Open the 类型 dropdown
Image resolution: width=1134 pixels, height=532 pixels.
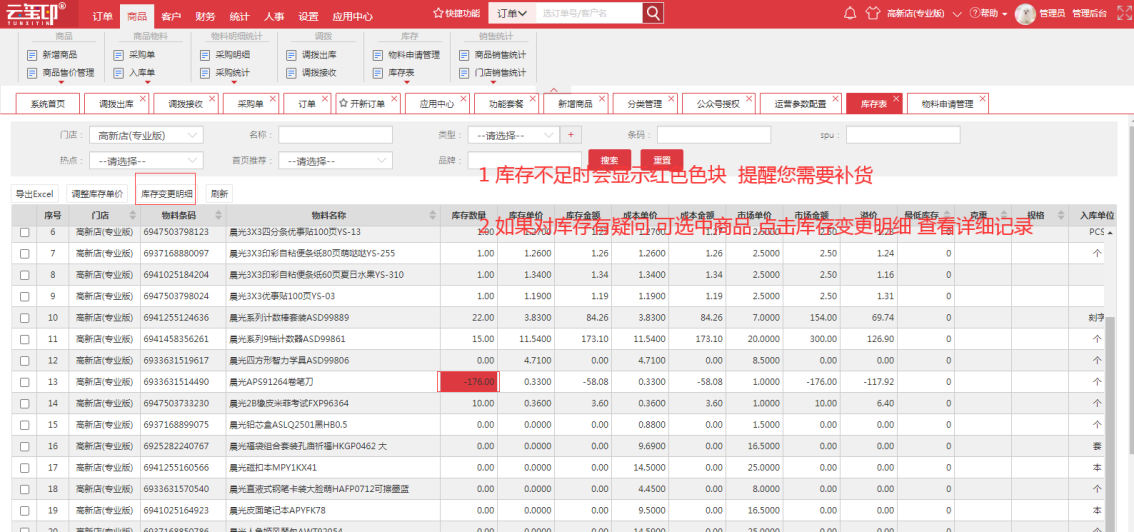pyautogui.click(x=513, y=135)
